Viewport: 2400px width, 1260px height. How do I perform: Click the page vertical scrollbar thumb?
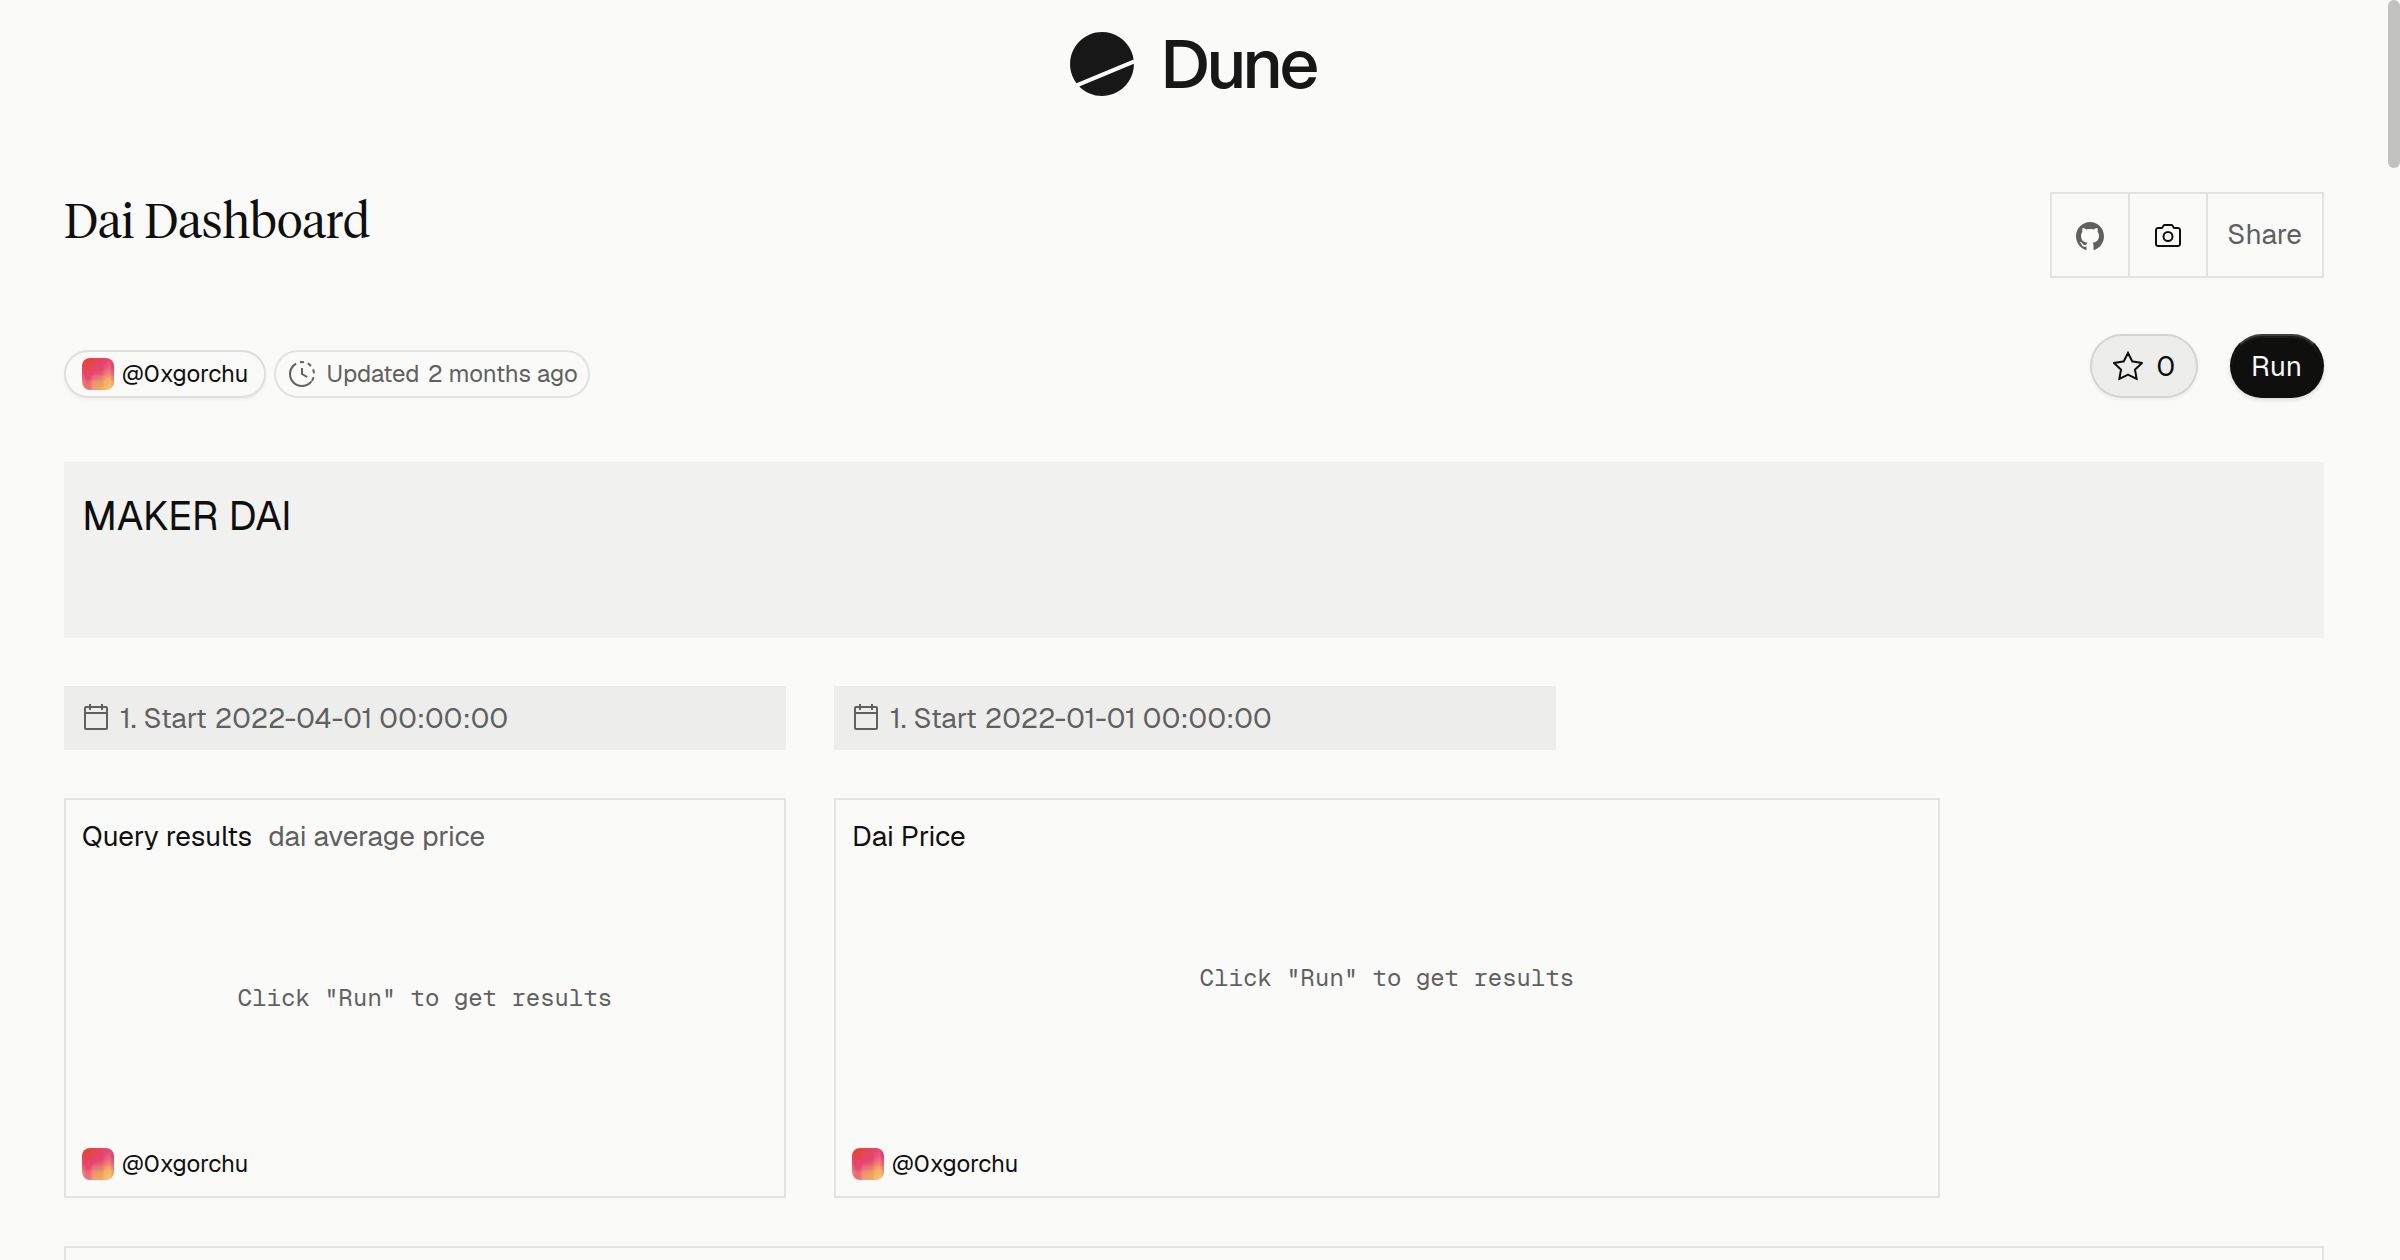pyautogui.click(x=2393, y=84)
